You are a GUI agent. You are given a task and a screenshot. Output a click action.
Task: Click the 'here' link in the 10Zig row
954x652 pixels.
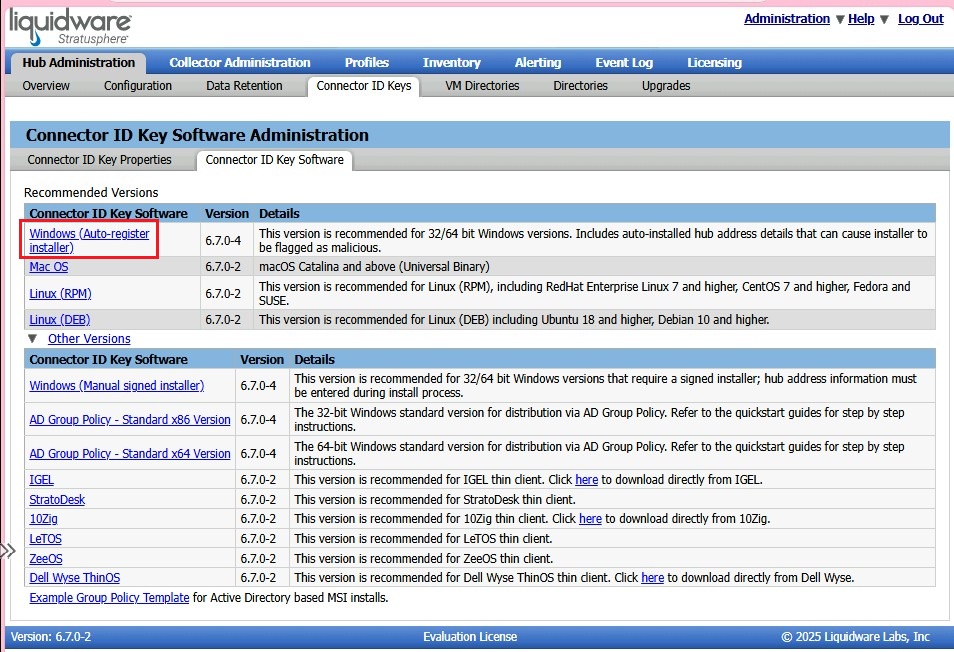coord(590,519)
